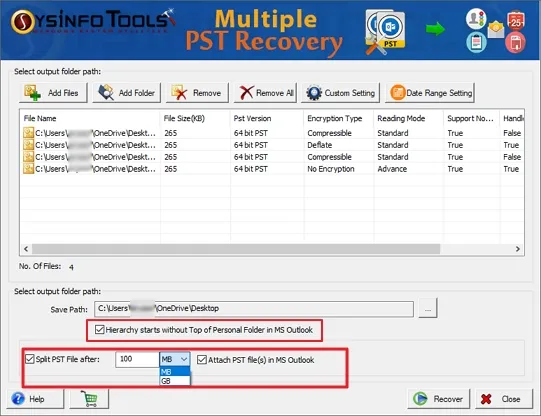Click the green arrow banner icon
This screenshot has width=541, height=416.
[435, 29]
